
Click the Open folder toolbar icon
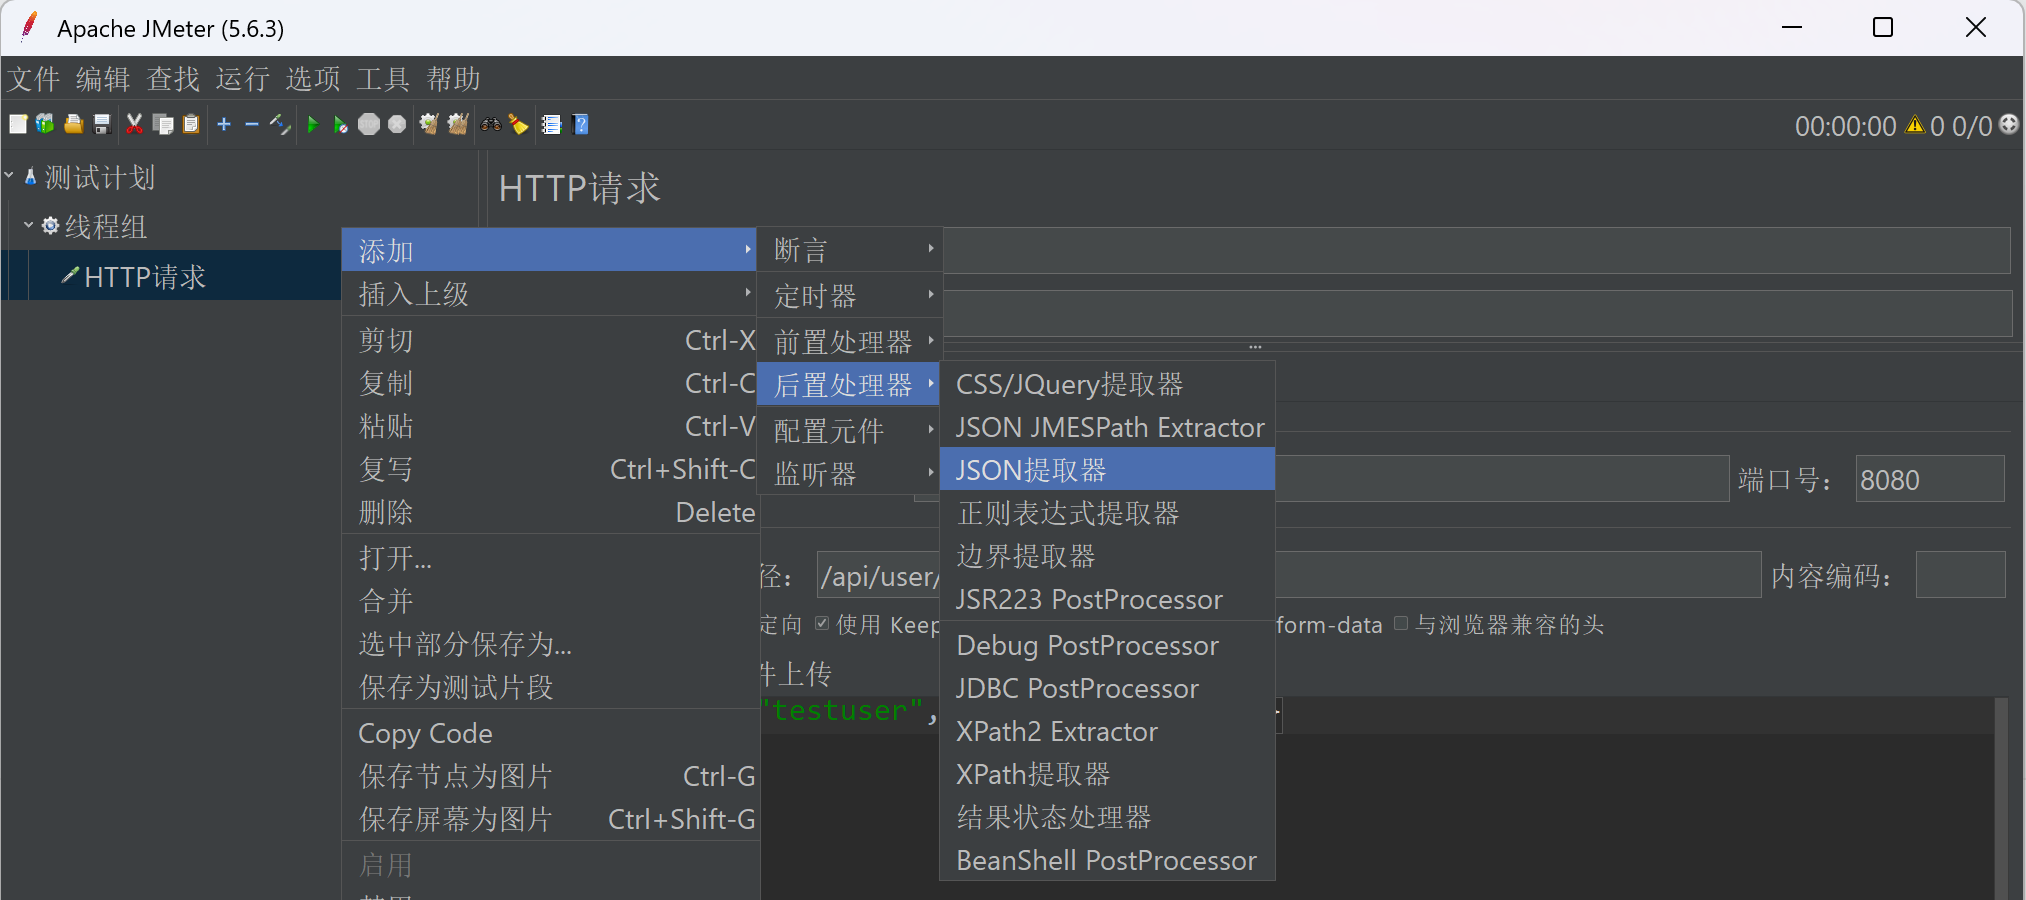pos(73,124)
